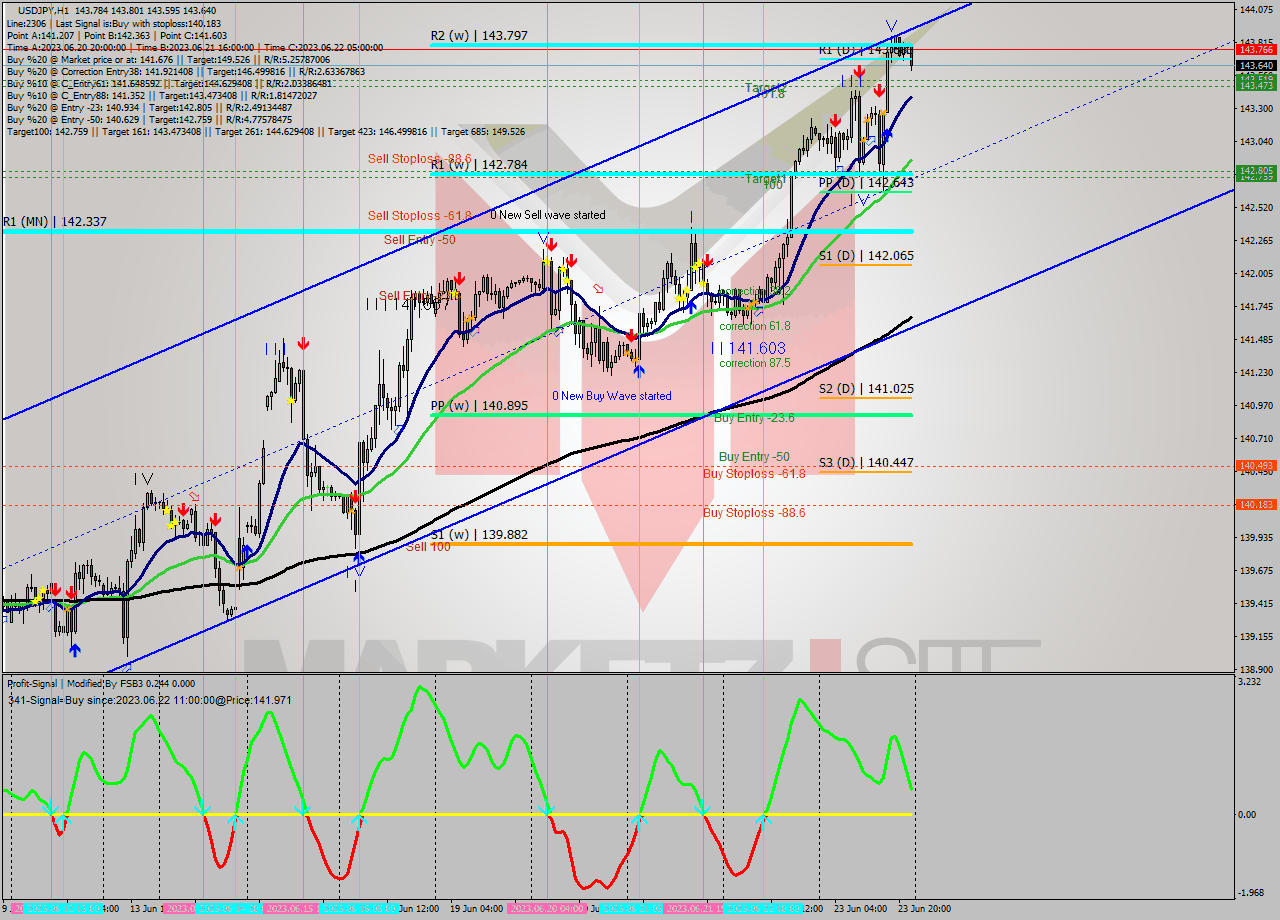The image size is (1280, 920).
Task: Select the PP (w) | 140.895 label
Action: point(479,406)
